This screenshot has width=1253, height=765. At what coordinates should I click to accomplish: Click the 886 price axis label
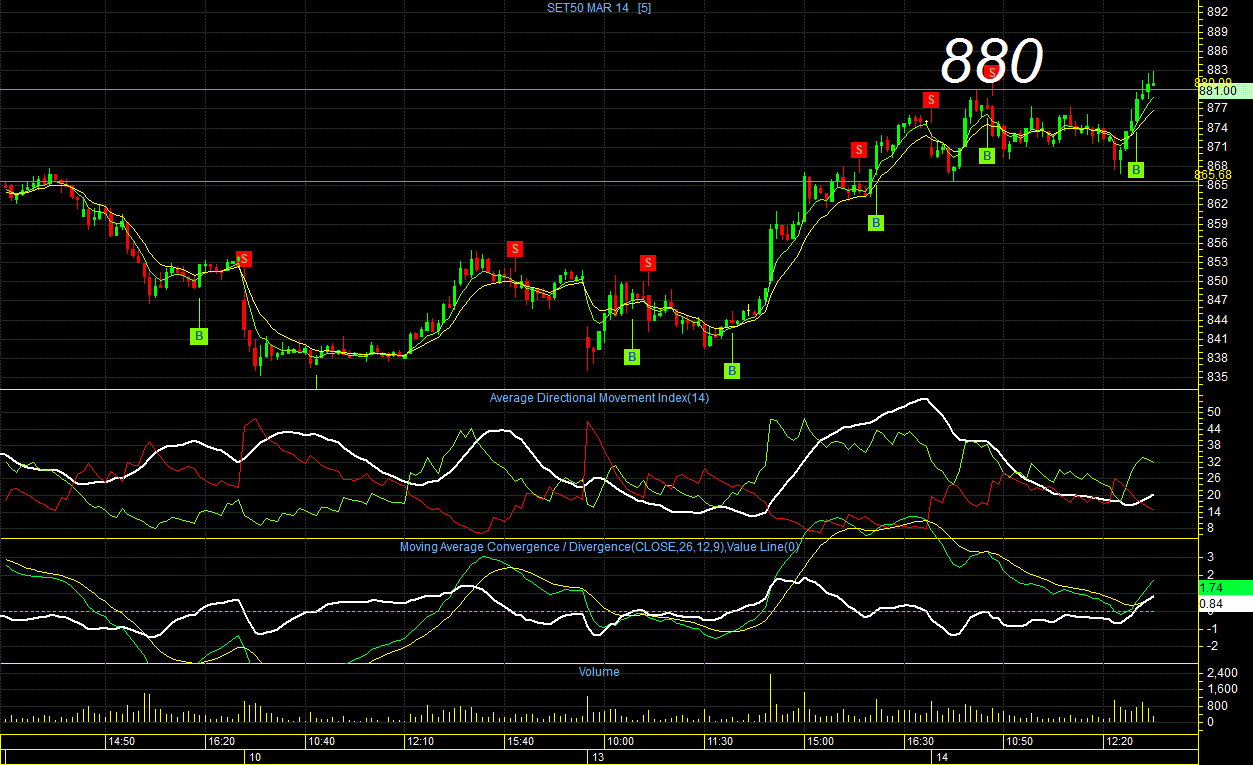1217,50
